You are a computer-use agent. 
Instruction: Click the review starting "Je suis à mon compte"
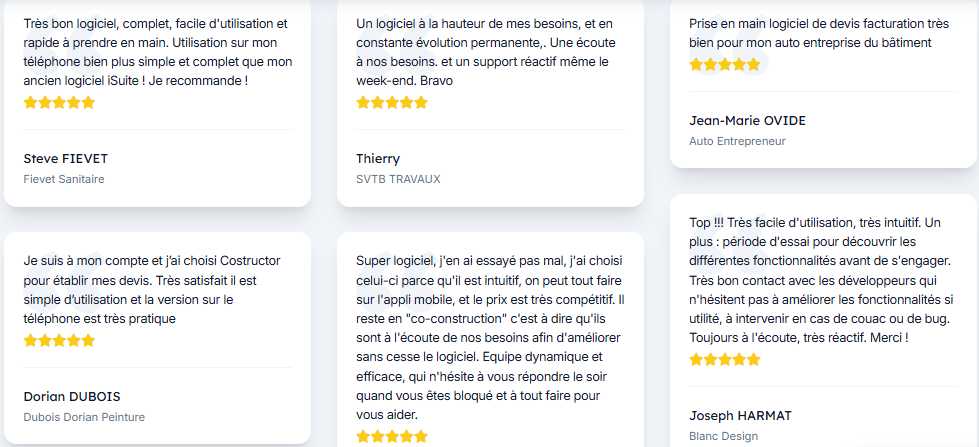(152, 289)
